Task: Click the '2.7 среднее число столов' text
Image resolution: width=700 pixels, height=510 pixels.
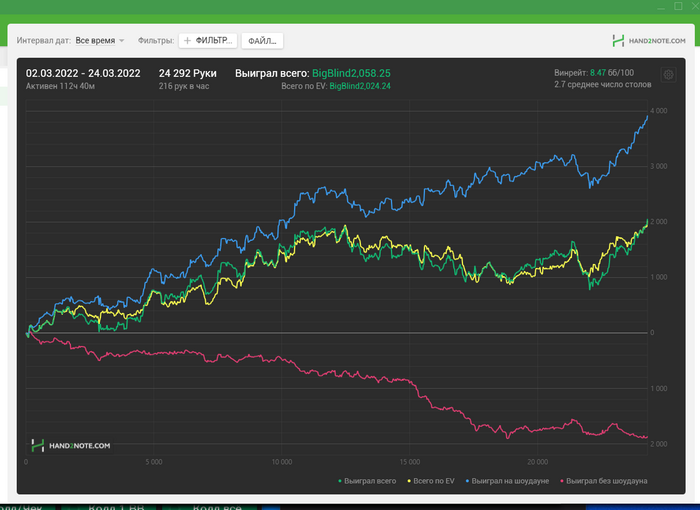Action: (603, 84)
